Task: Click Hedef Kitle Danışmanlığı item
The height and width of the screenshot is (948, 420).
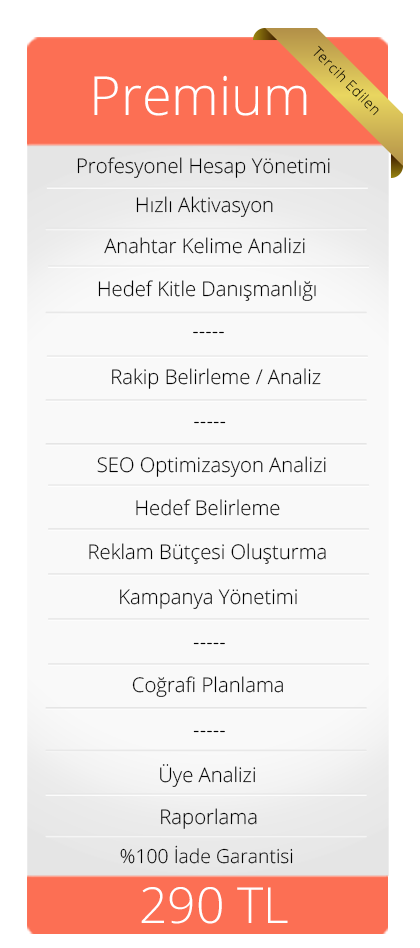Action: [207, 290]
